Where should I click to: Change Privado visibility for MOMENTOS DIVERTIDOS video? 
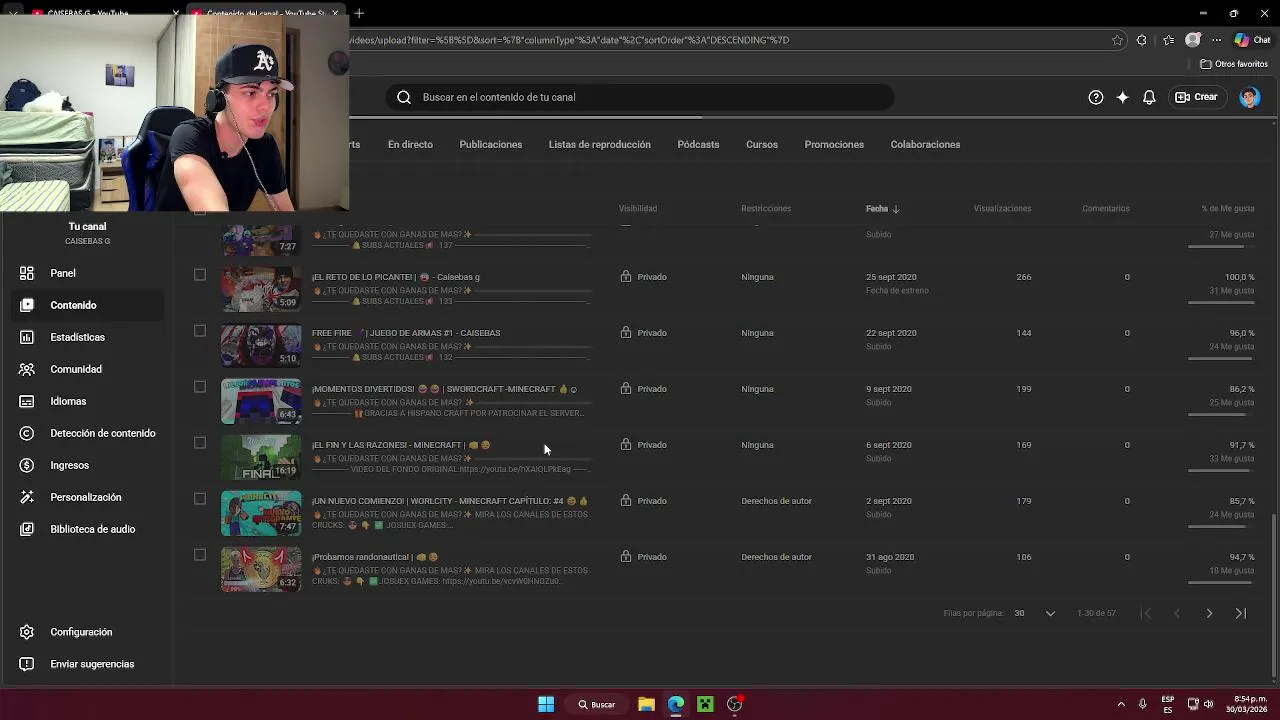641,389
